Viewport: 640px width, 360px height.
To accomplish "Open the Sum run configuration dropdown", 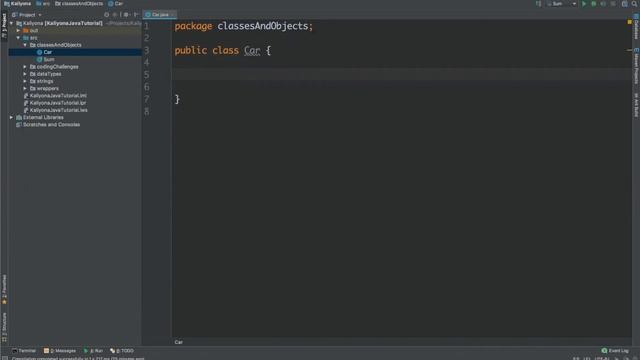I will click(x=562, y=4).
